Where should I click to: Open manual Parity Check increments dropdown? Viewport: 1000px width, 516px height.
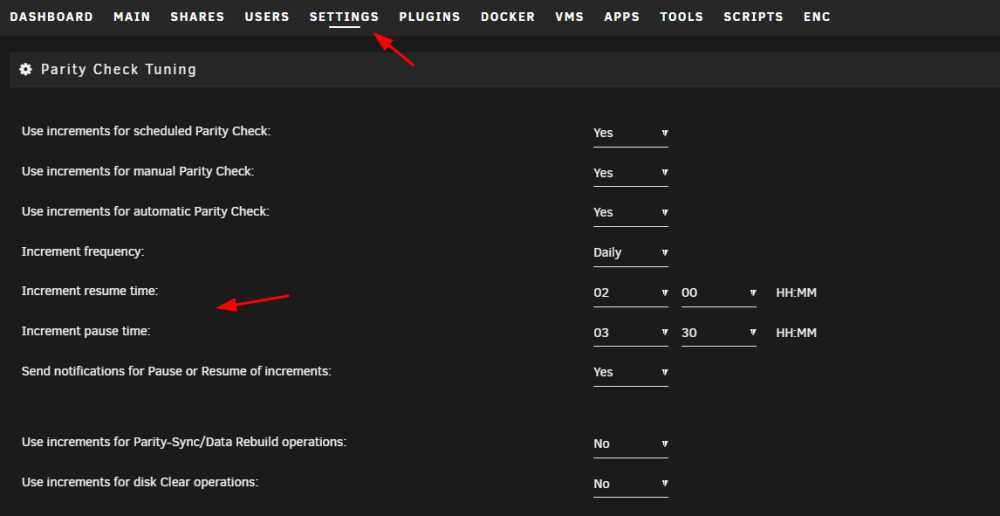(631, 173)
